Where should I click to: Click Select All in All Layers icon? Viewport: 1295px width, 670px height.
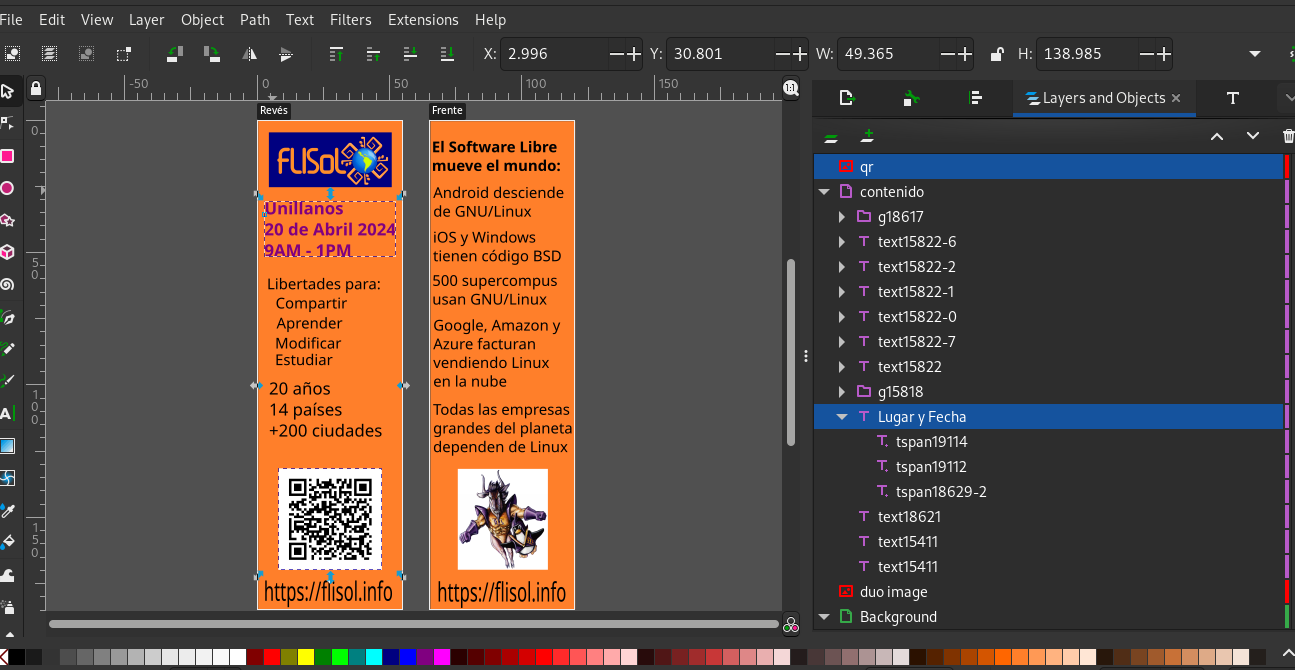pyautogui.click(x=50, y=54)
